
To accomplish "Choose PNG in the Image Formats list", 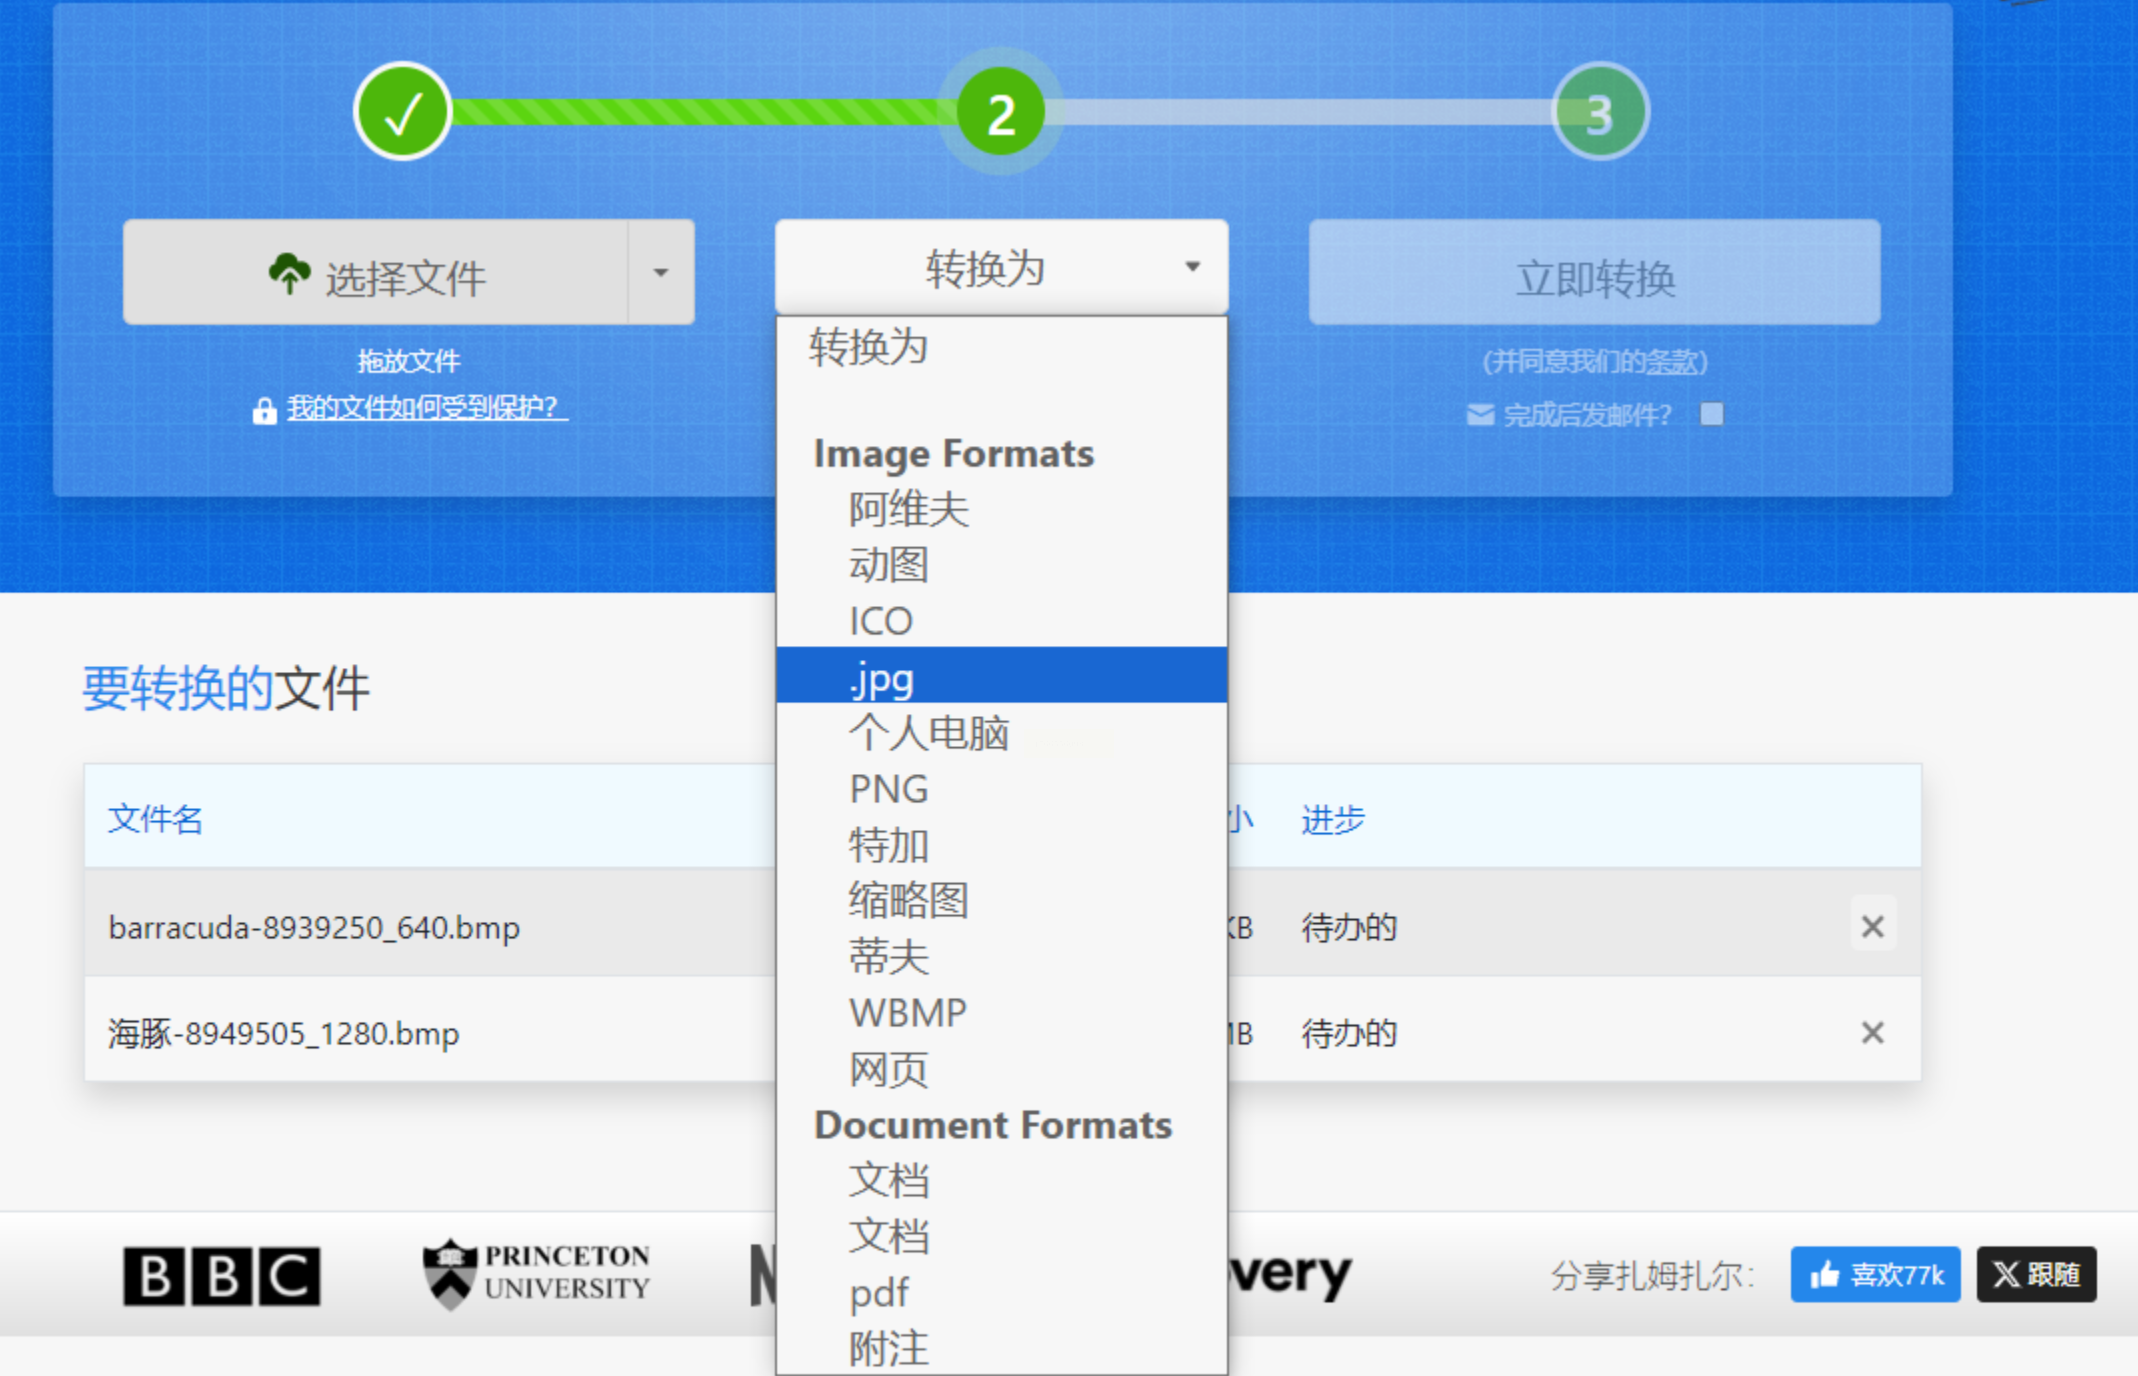I will click(889, 788).
